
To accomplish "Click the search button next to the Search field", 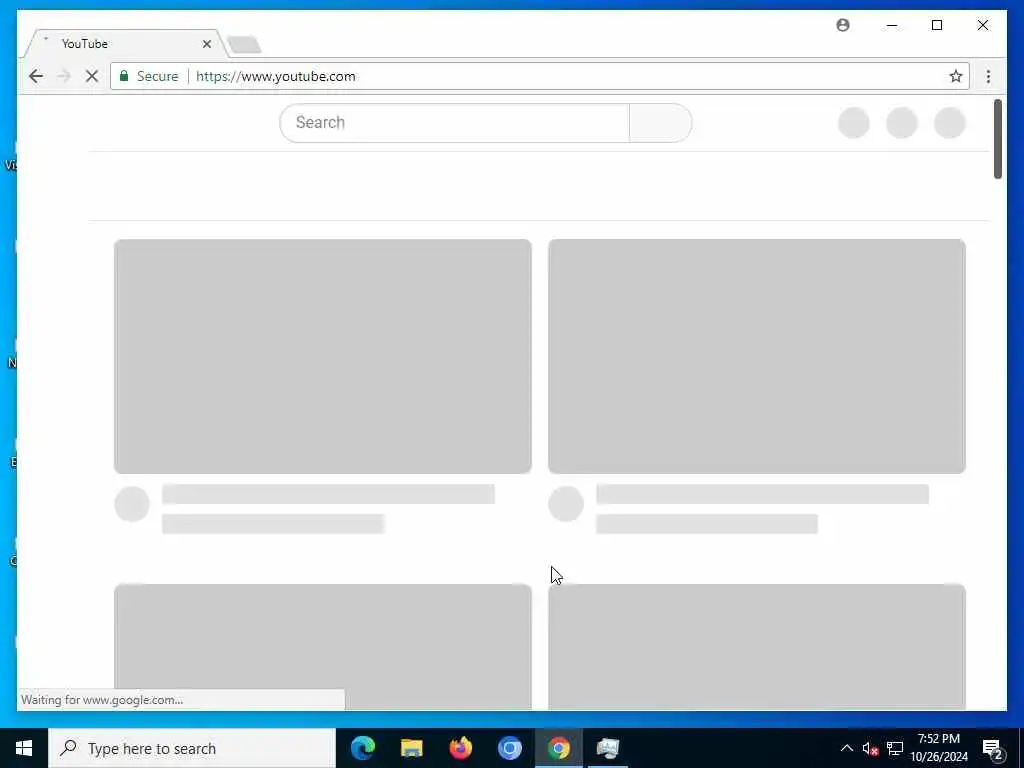I will pos(660,123).
